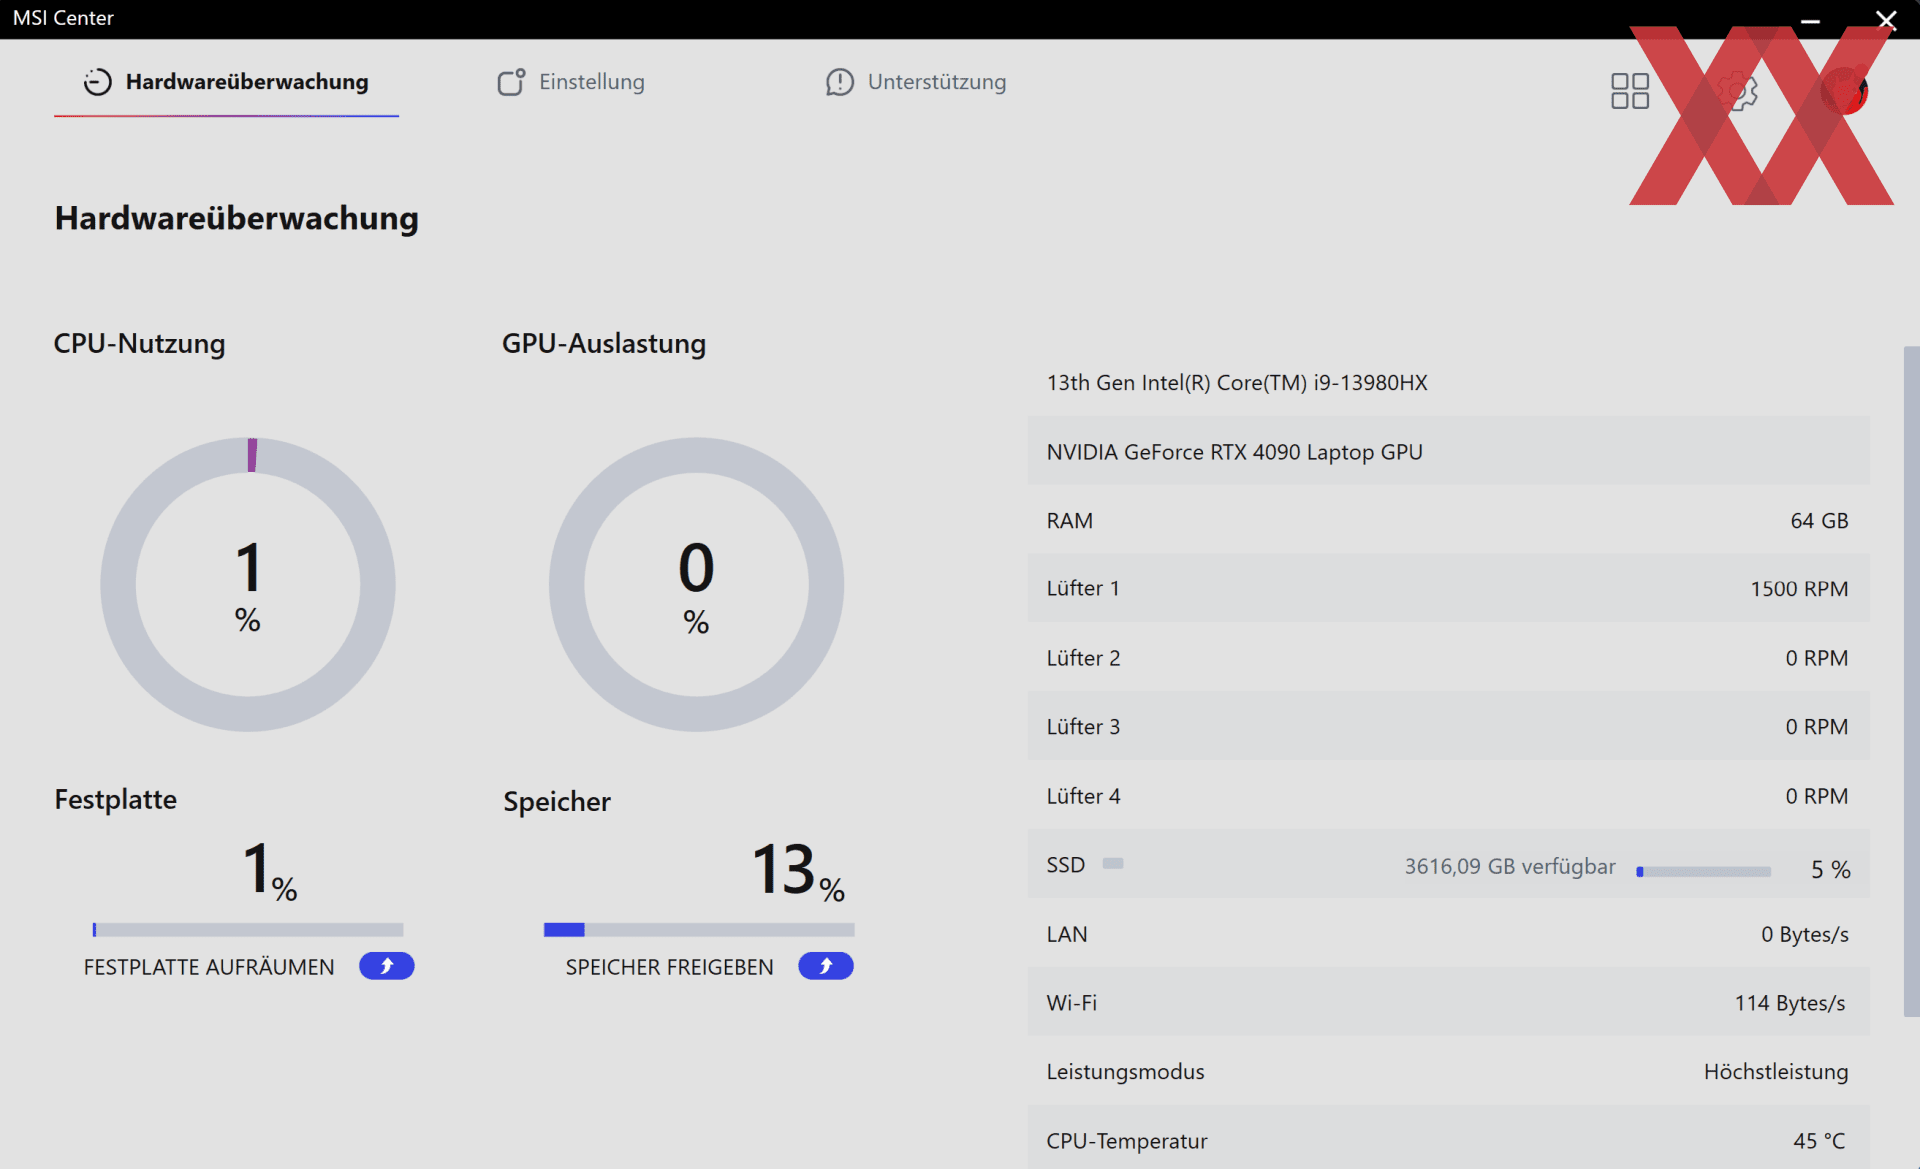The height and width of the screenshot is (1169, 1920).
Task: Open settings via the gear icon
Action: coord(1739,91)
